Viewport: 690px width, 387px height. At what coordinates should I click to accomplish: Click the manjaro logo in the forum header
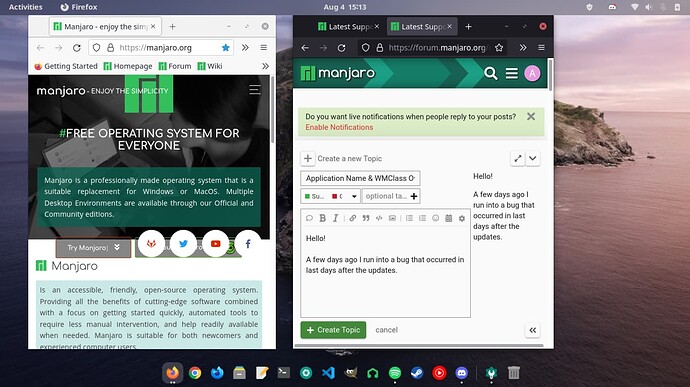338,73
